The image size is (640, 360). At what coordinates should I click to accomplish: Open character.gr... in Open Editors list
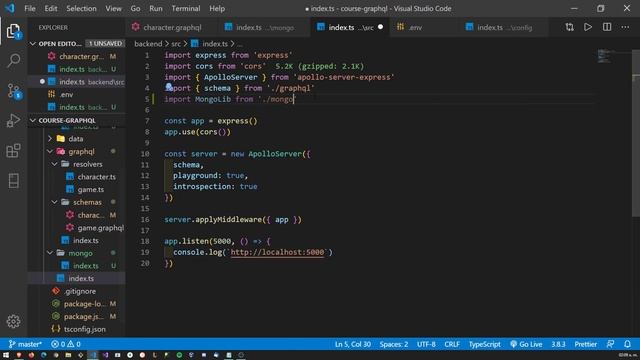[x=82, y=56]
